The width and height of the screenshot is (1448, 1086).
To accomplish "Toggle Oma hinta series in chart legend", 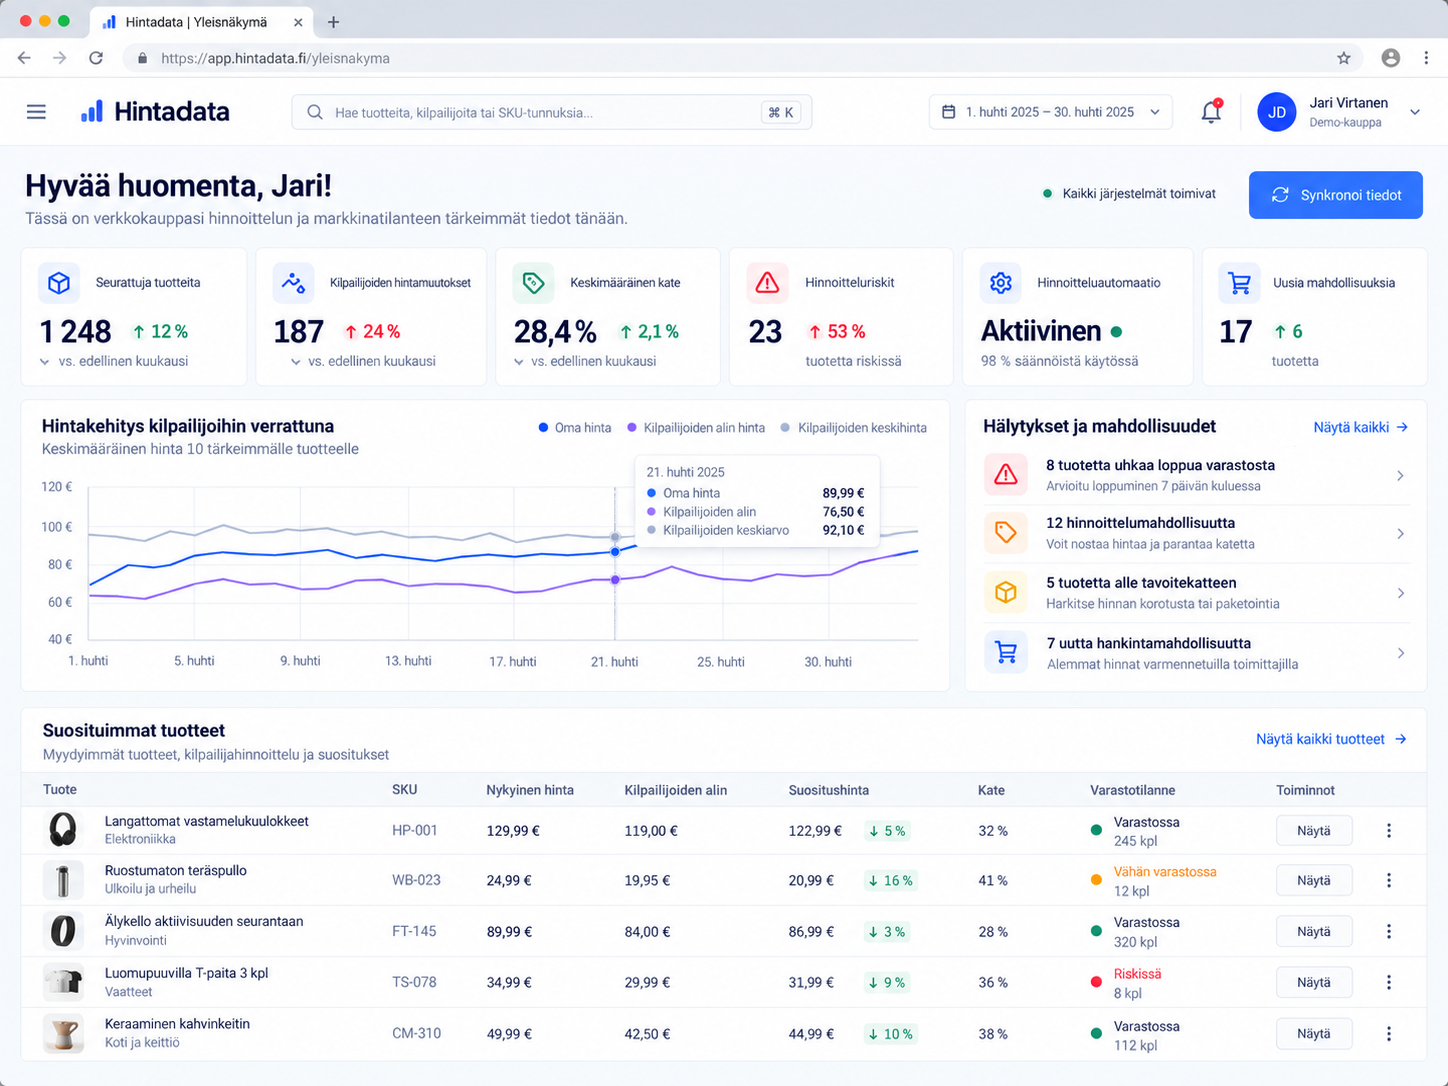I will pos(575,428).
